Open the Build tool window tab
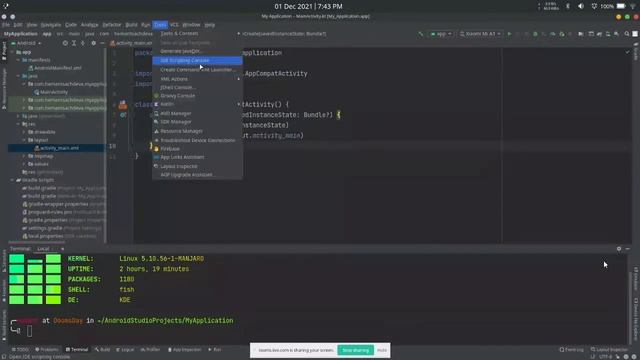Viewport: 640px width, 360px height. (102, 349)
